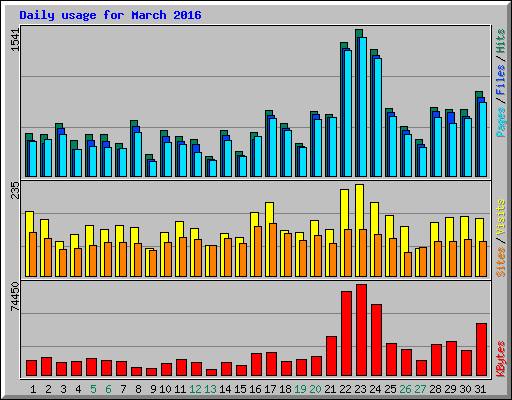This screenshot has width=512, height=400.
Task: Click the 1541 axis value label
Action: 16,40
